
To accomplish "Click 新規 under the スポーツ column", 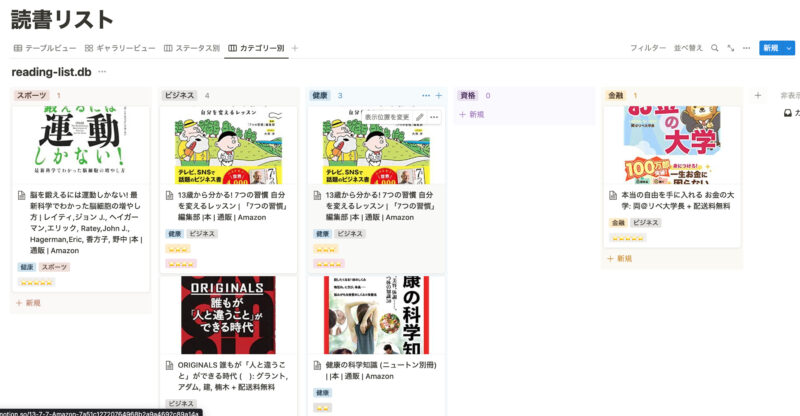I will click(x=29, y=303).
